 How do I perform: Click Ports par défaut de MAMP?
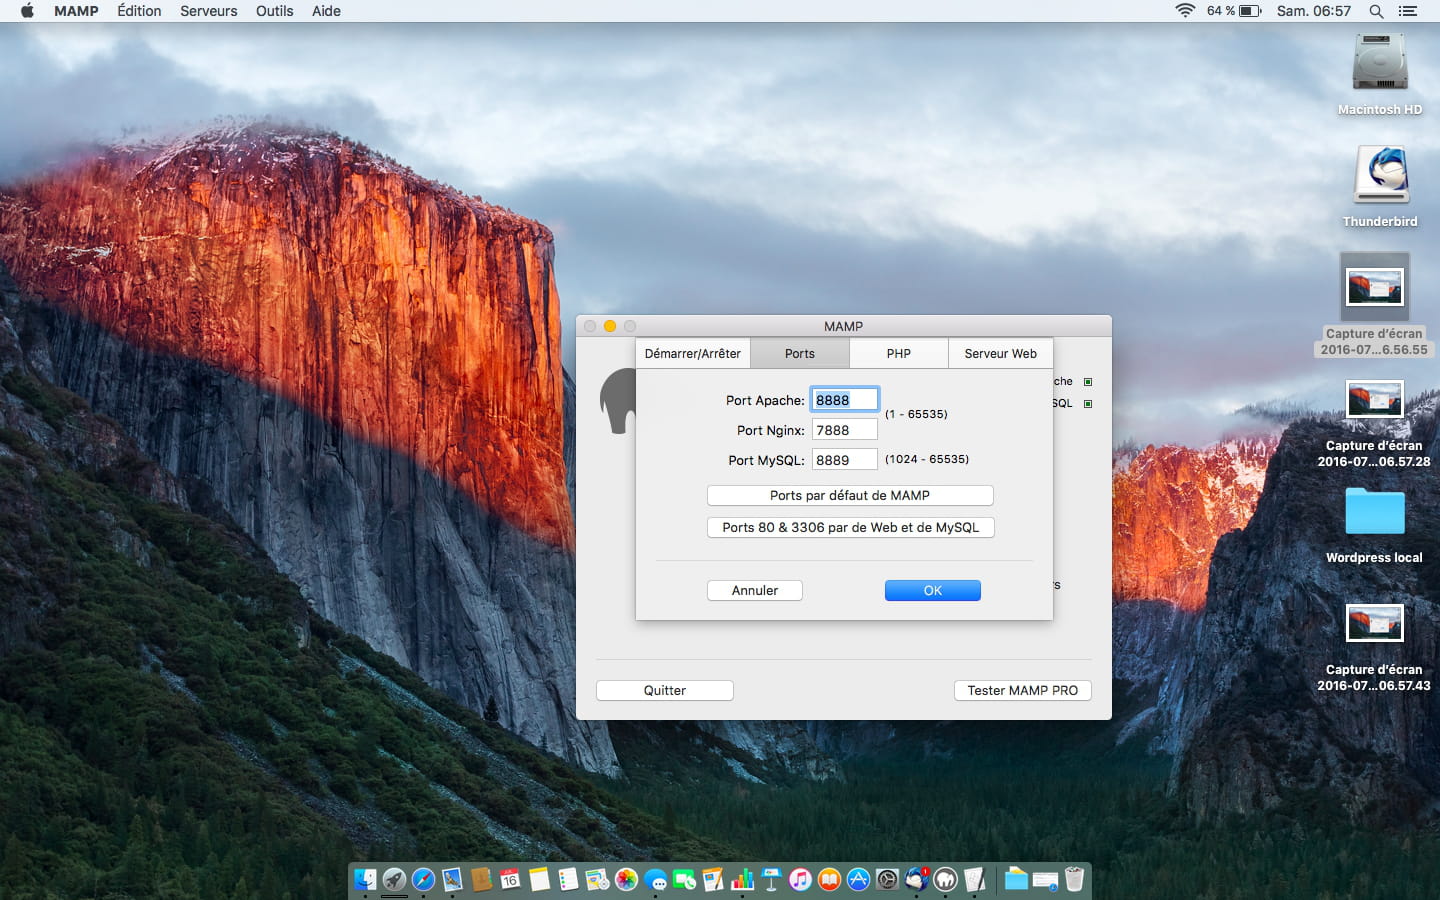850,495
